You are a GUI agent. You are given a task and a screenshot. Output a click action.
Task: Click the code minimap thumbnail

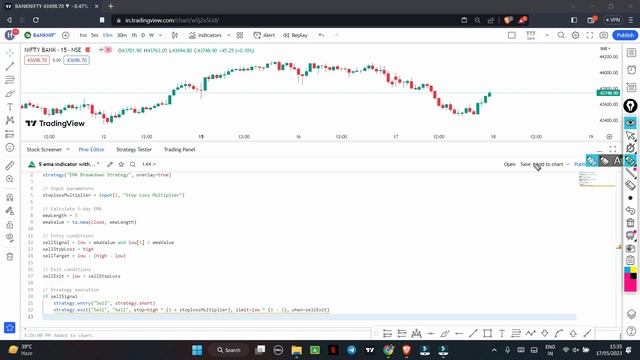(597, 179)
